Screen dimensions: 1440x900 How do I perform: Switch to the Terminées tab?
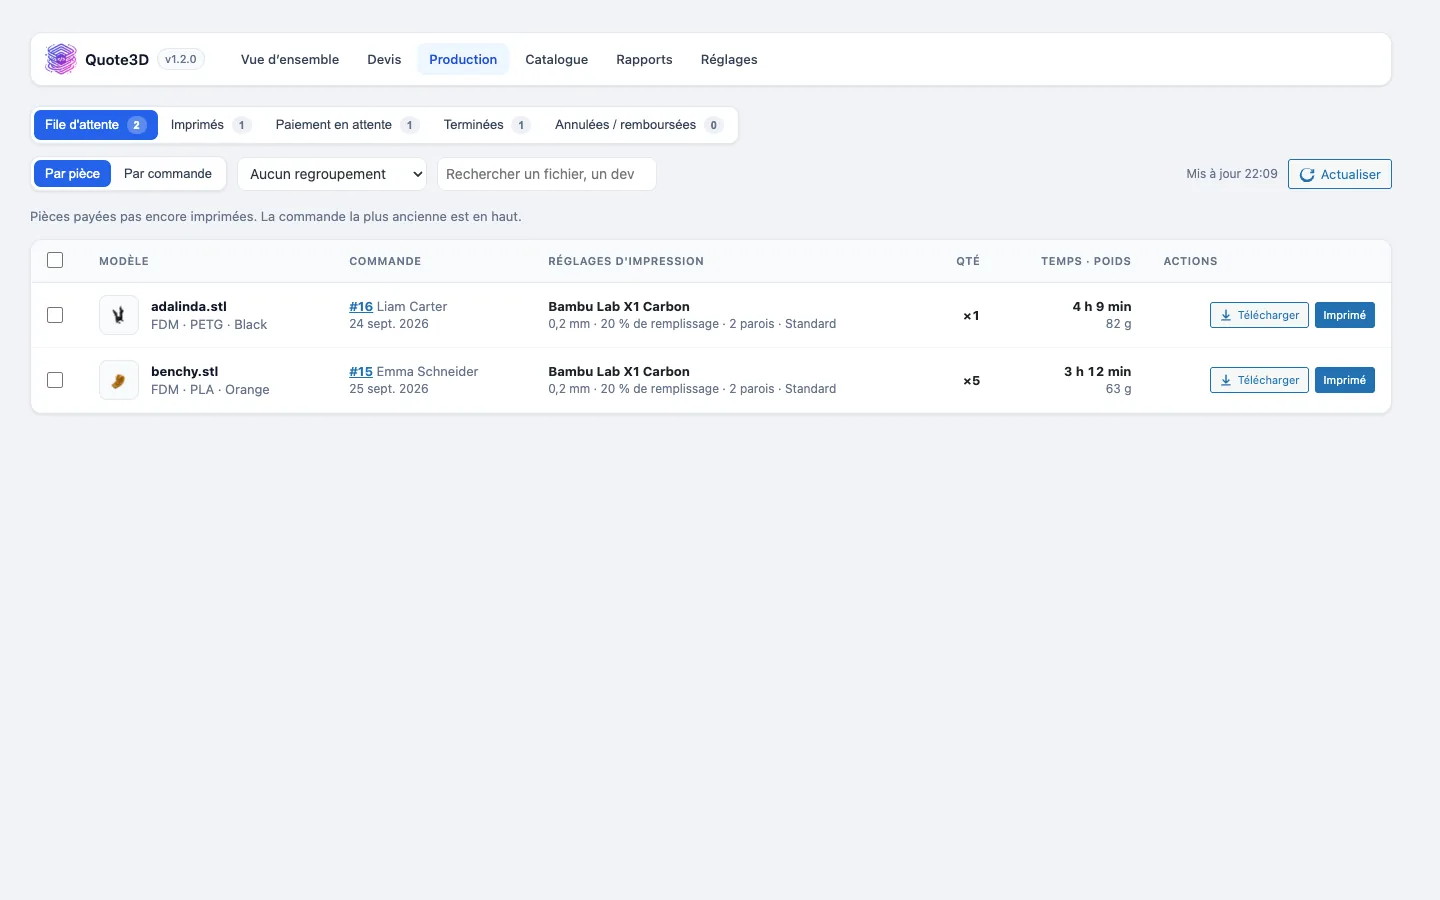click(487, 125)
